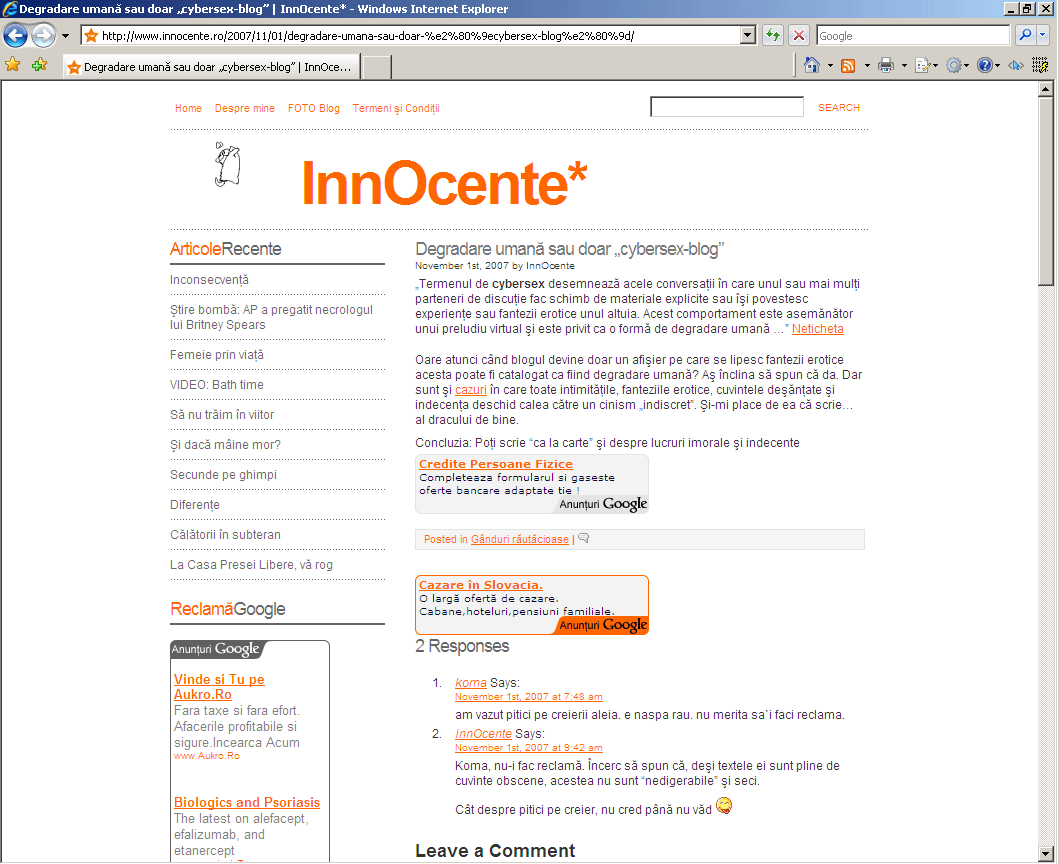The height and width of the screenshot is (864, 1060).
Task: Click the browser Back arrow button
Action: pos(15,36)
